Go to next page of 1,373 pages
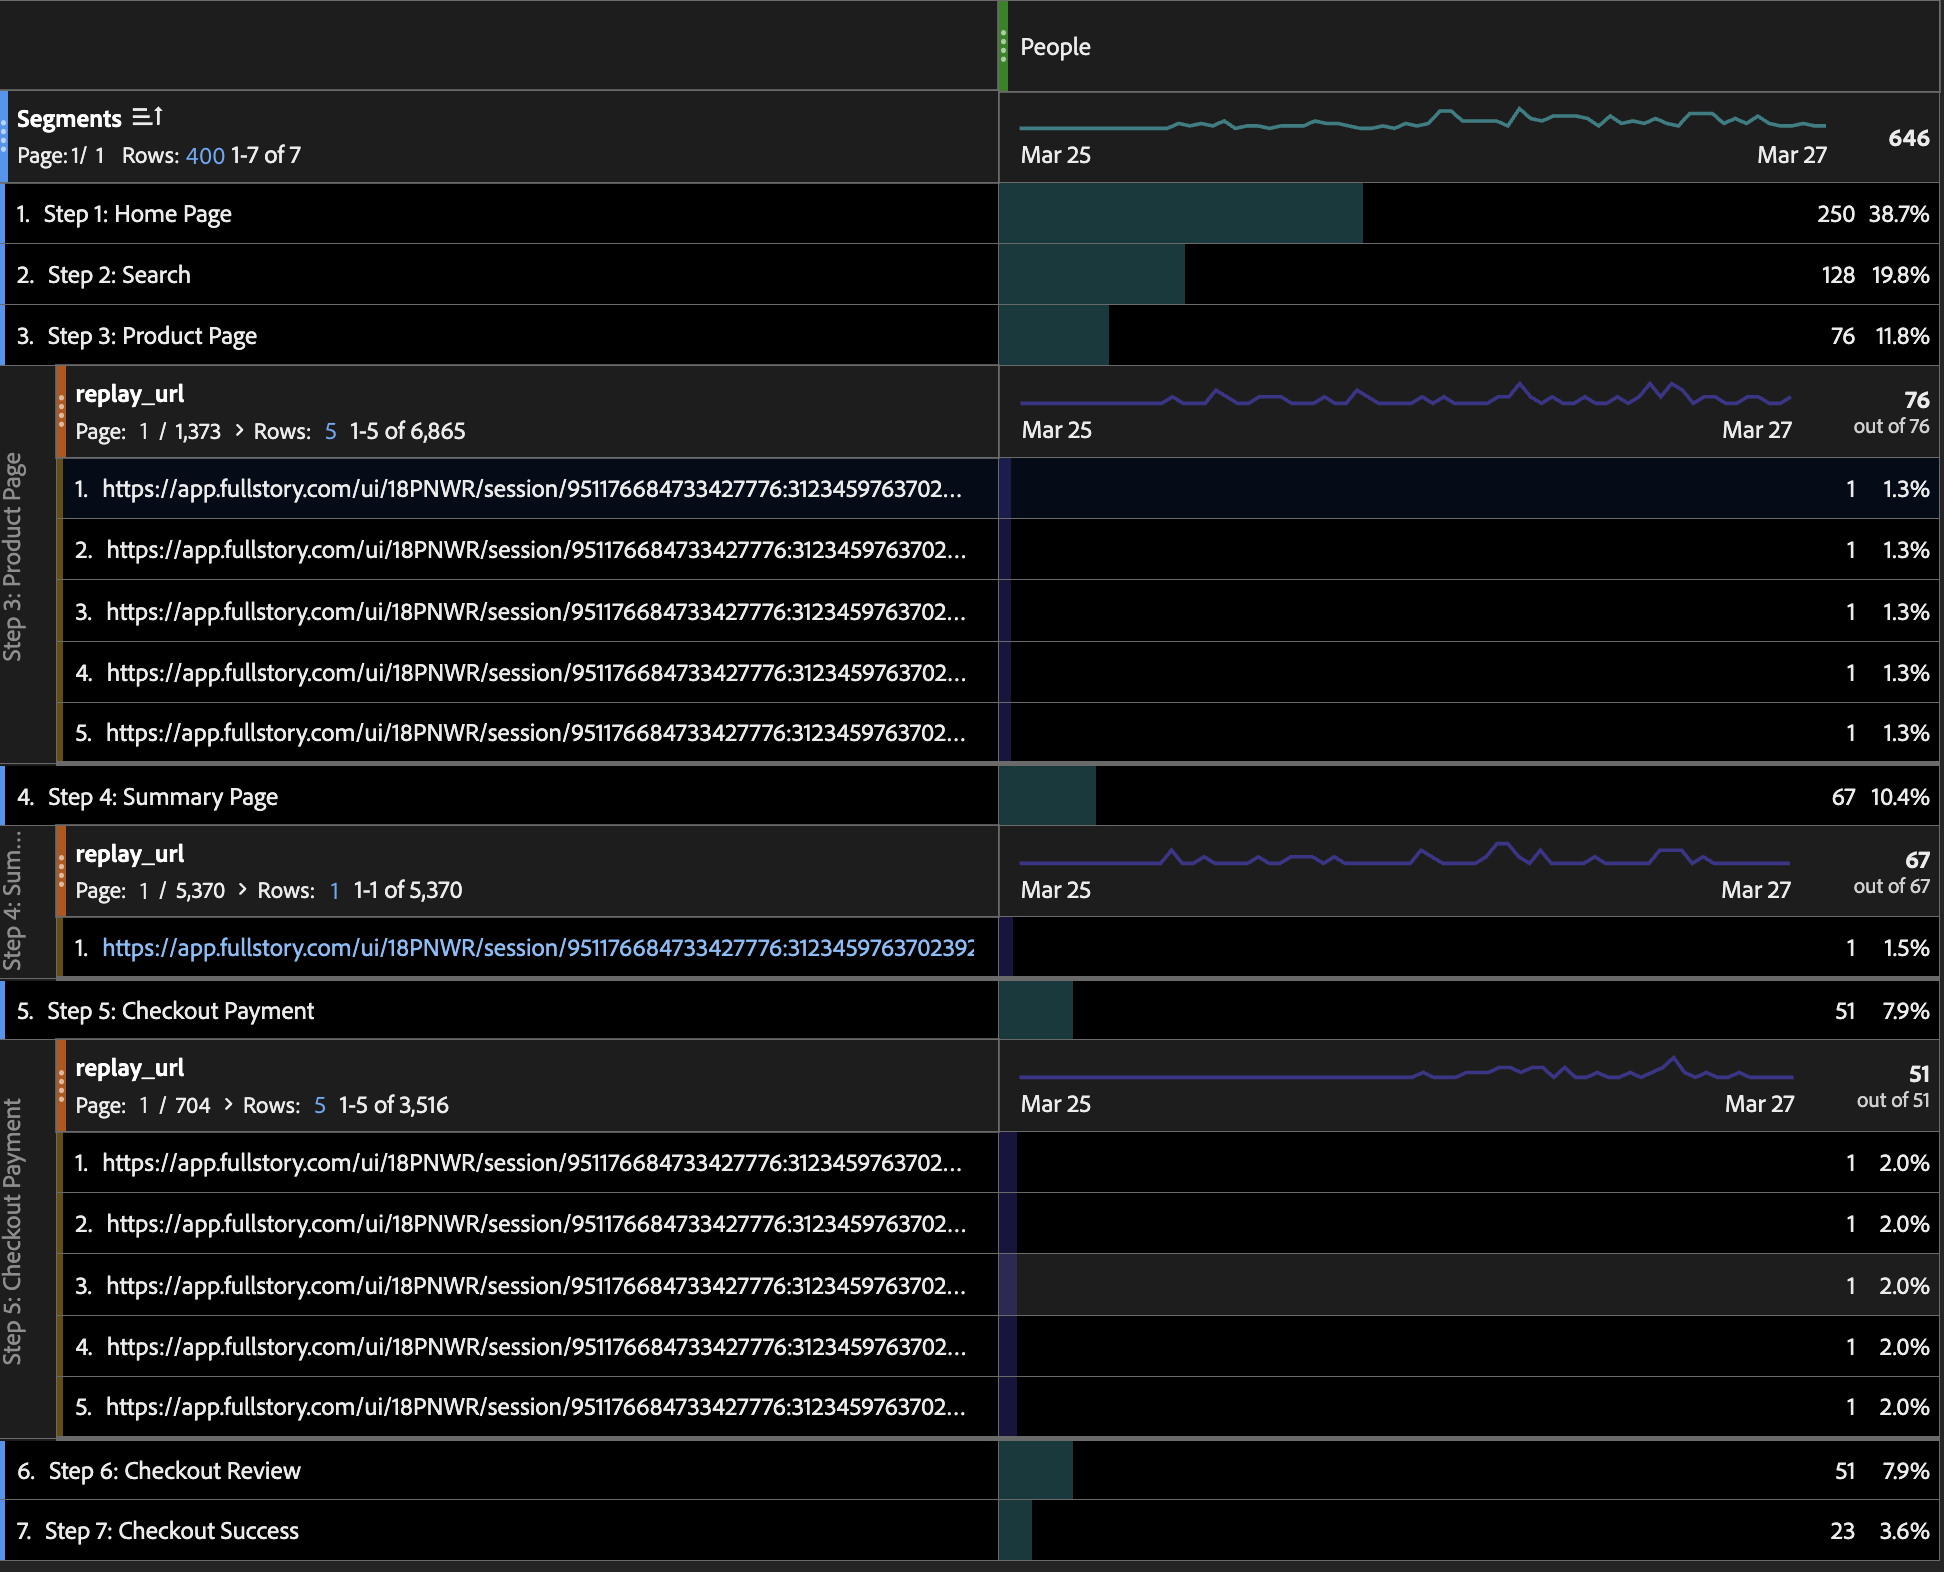 (239, 430)
